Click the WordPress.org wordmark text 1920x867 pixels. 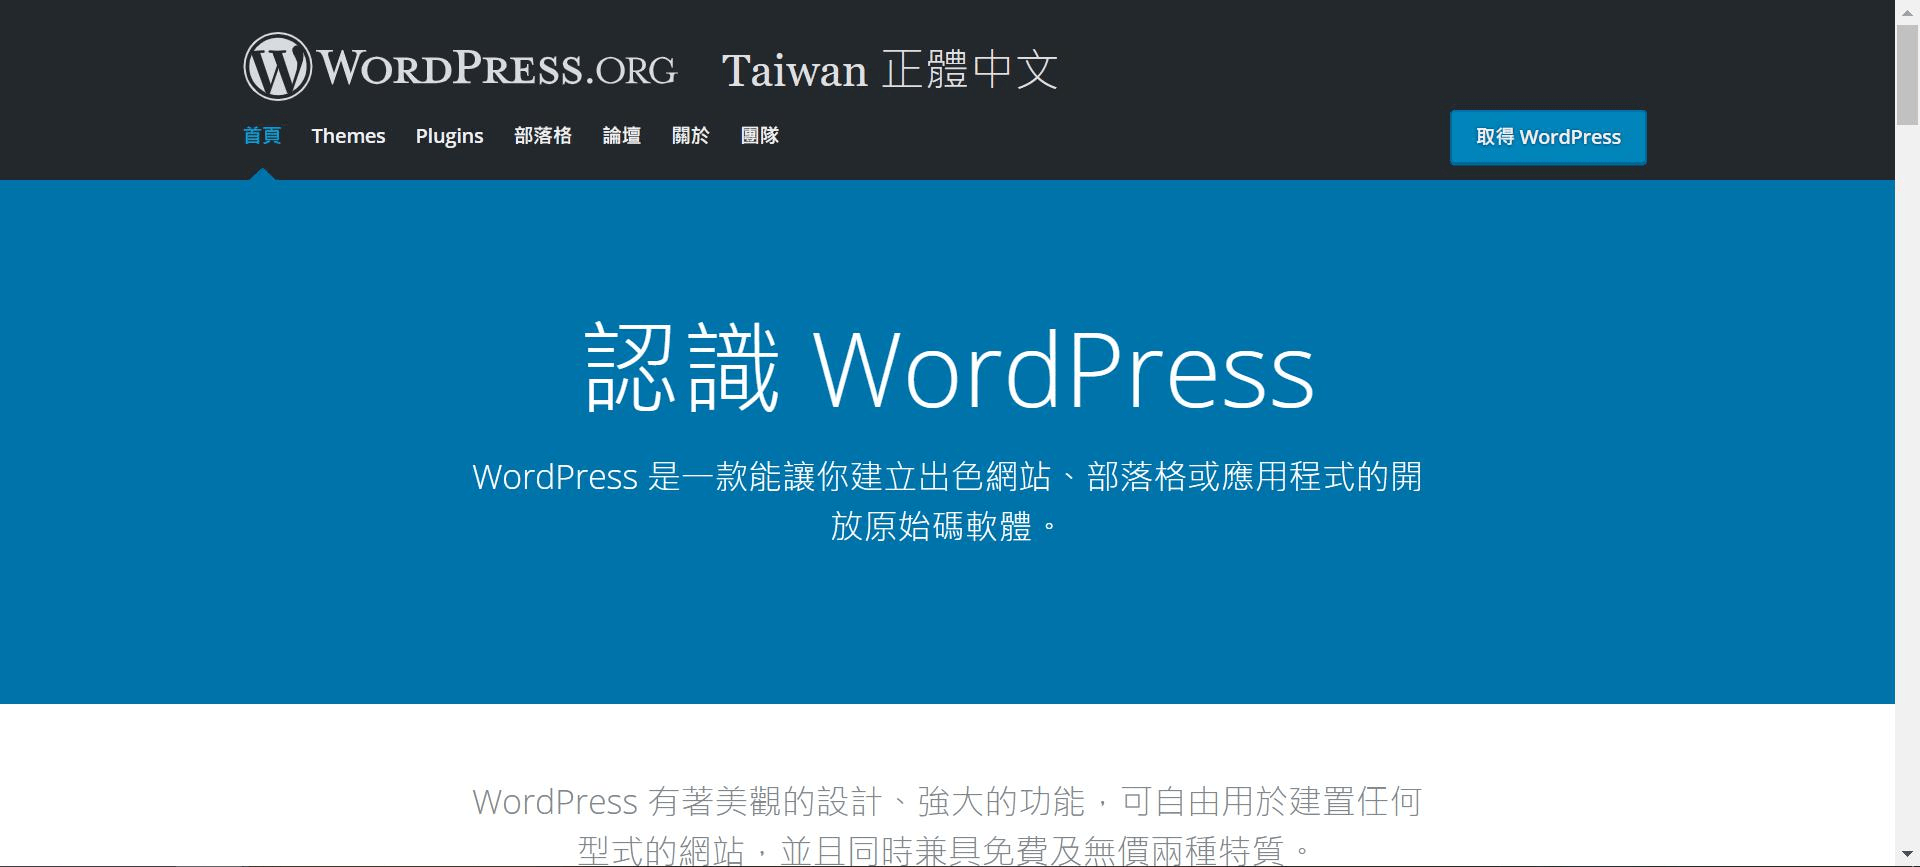498,68
